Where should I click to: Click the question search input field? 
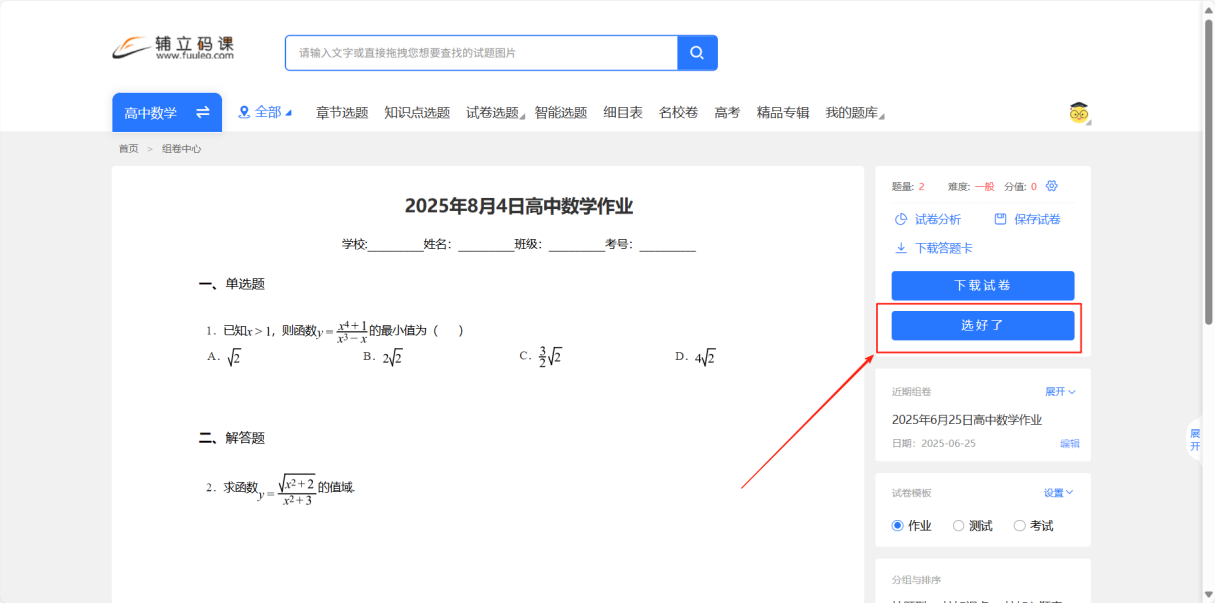coord(481,53)
